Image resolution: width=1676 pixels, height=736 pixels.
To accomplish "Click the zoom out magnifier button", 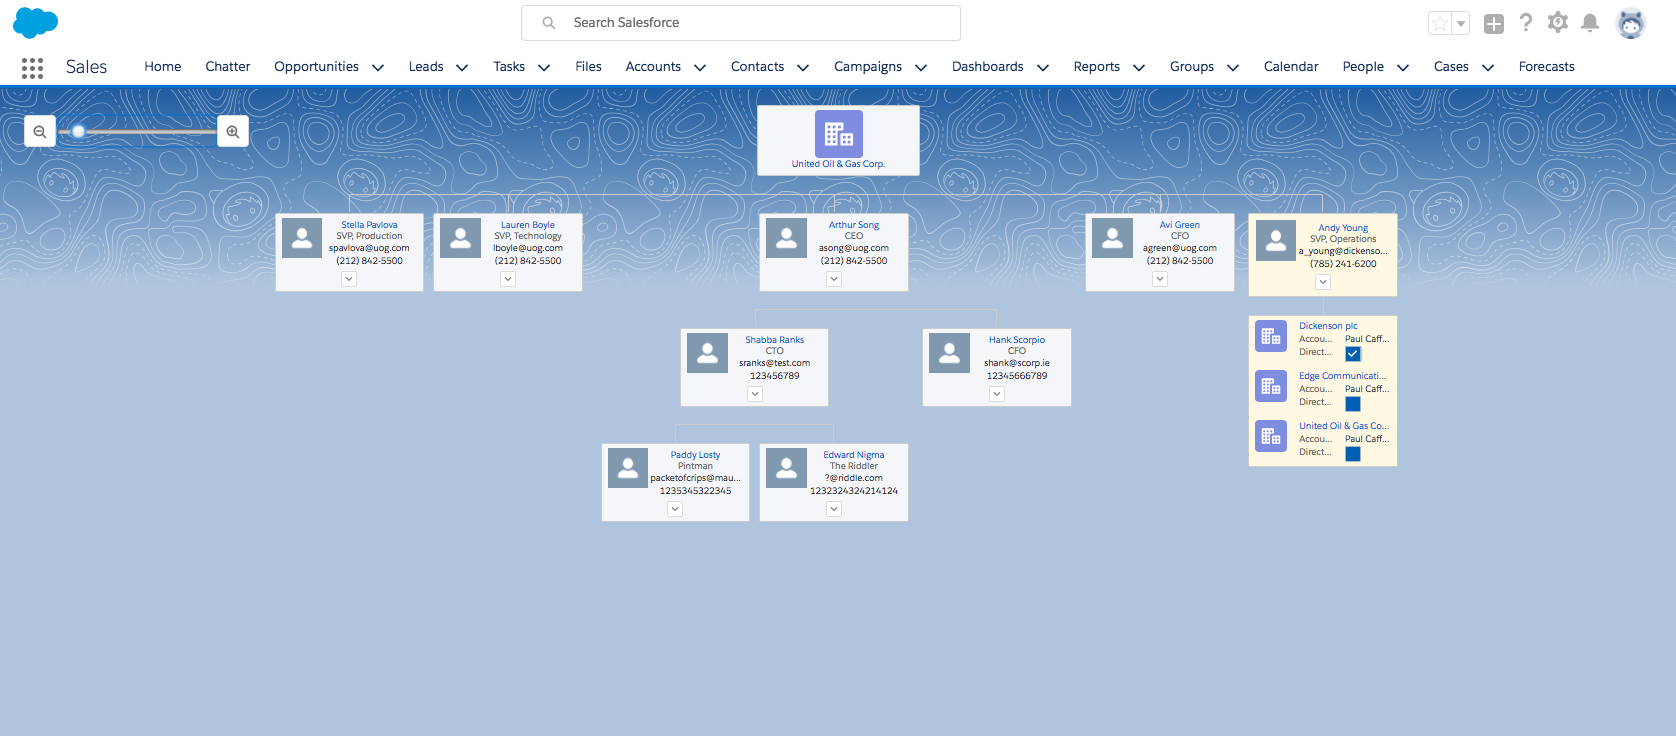I will (40, 131).
